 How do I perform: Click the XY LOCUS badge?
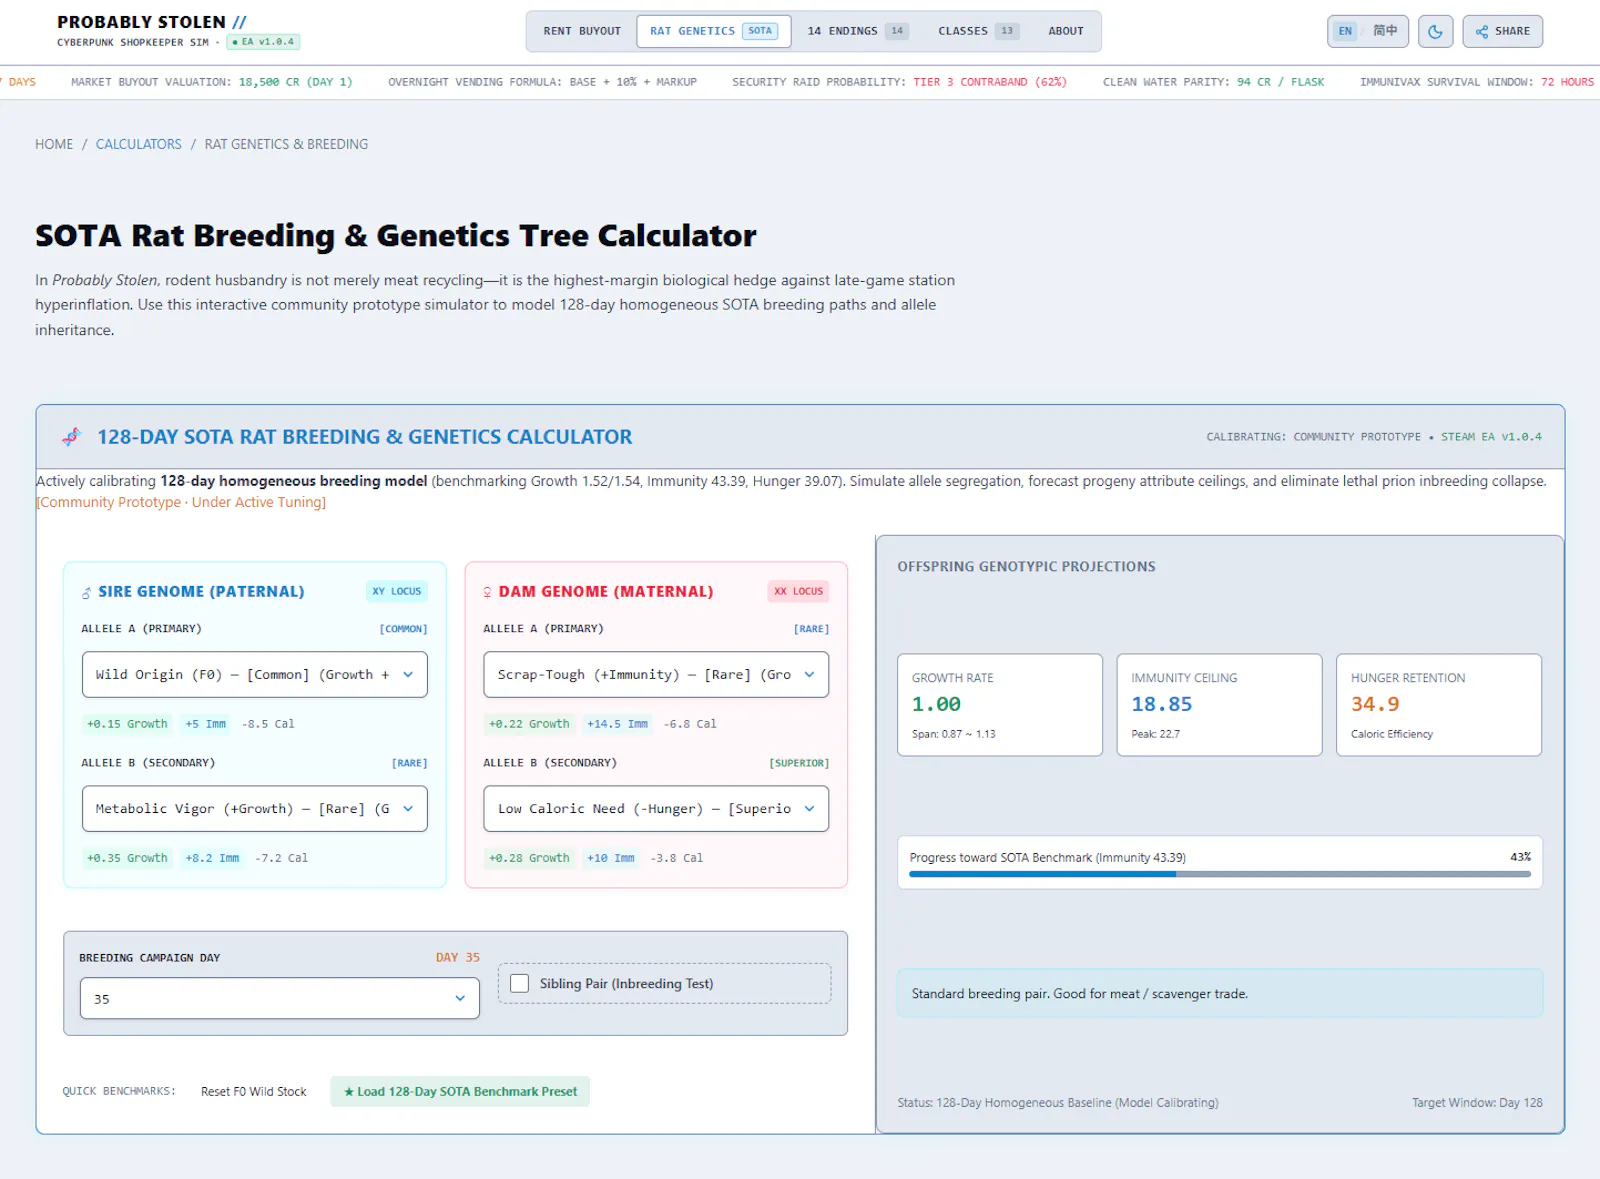click(x=397, y=591)
